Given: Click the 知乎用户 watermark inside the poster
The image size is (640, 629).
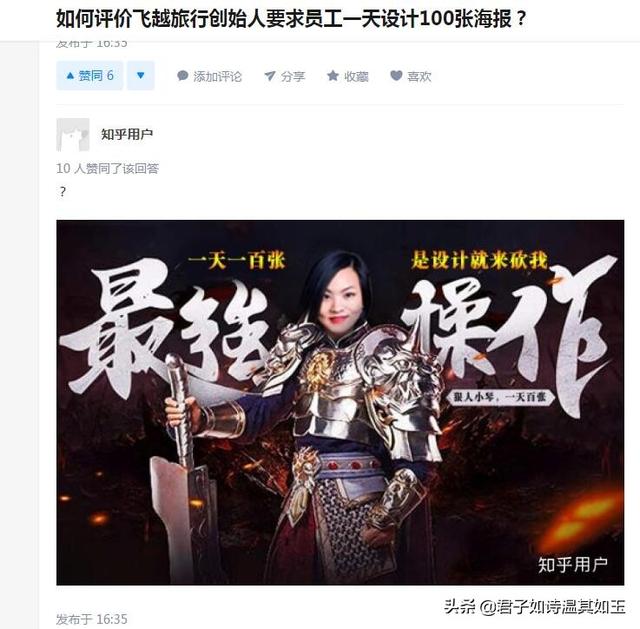Looking at the screenshot, I should click(573, 565).
